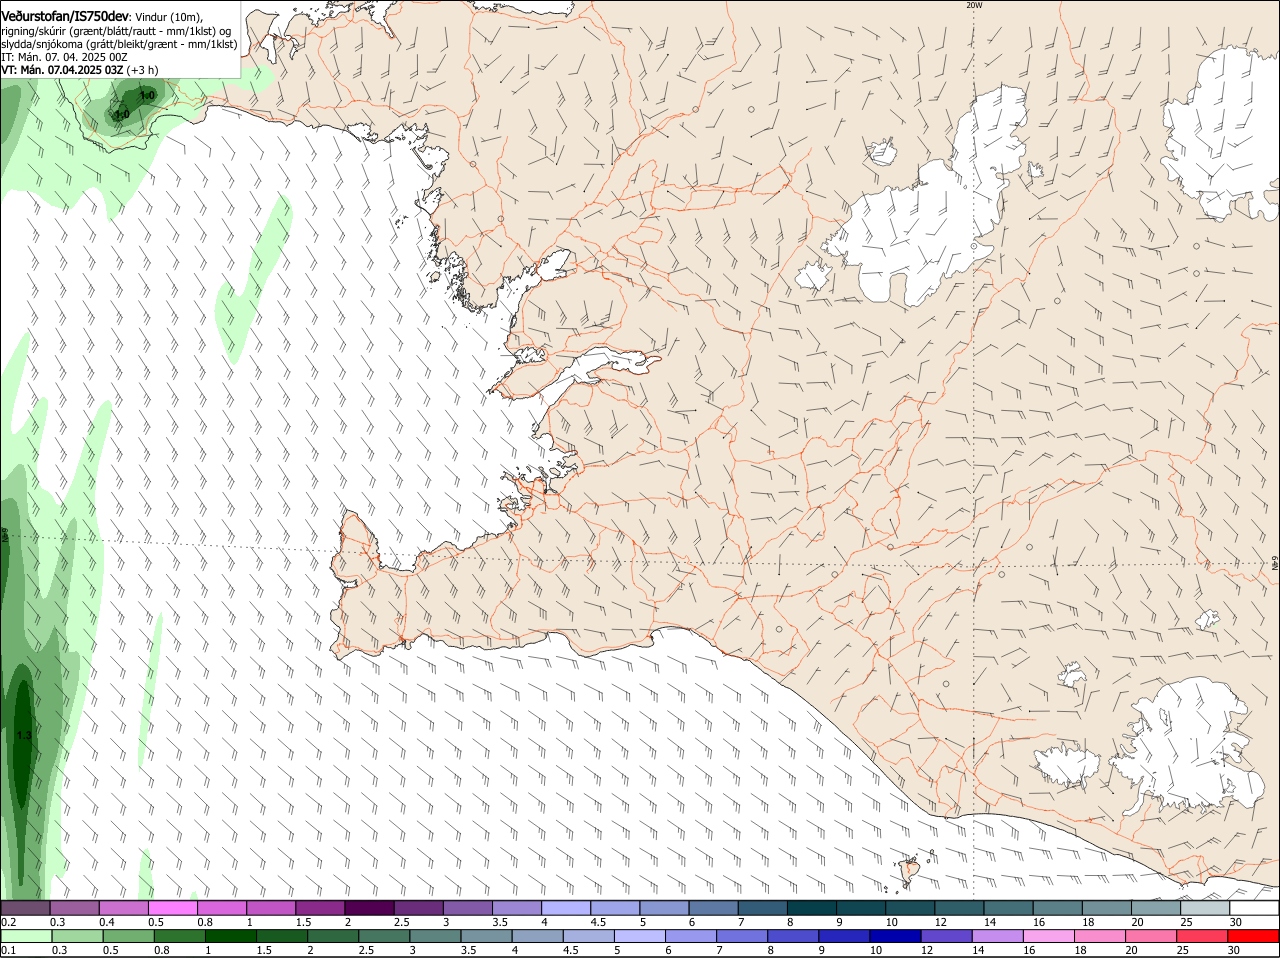Pick the darkest green rain swatch at 1
1280x958 pixels.
(230, 936)
